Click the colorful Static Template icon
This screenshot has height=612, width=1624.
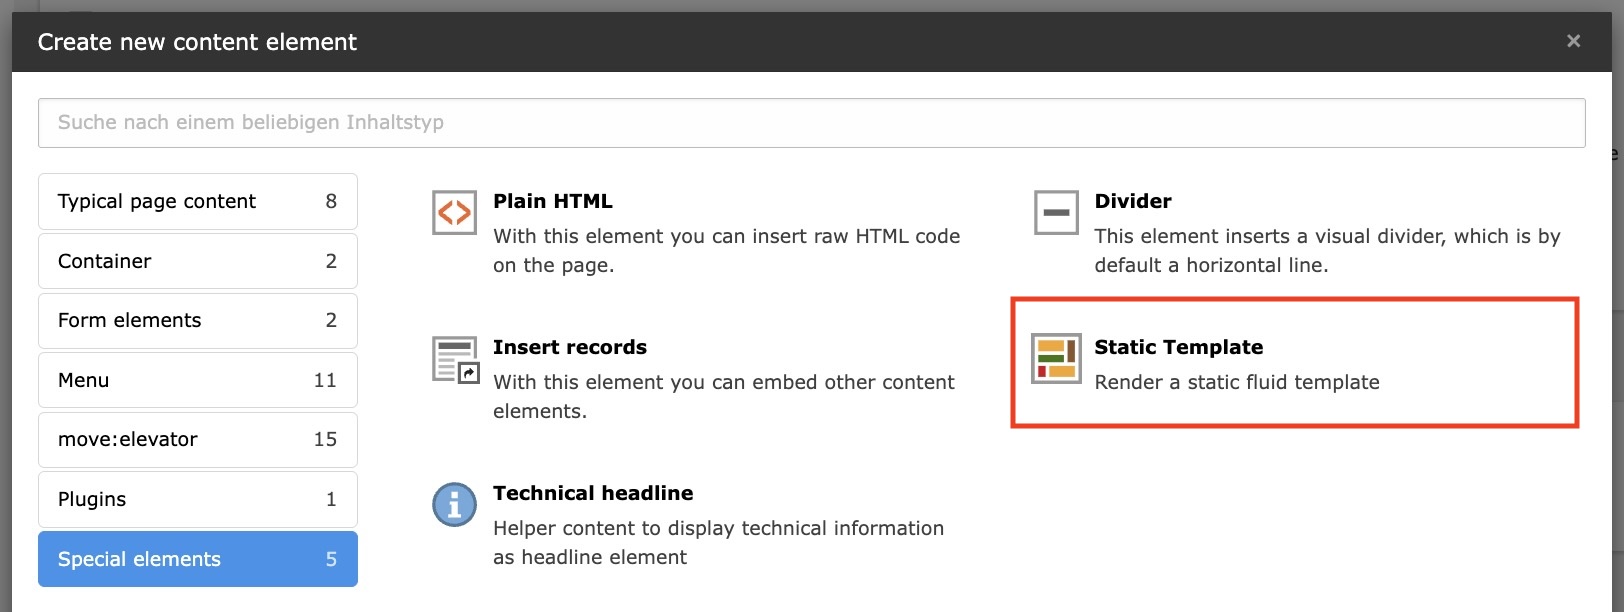click(x=1056, y=359)
